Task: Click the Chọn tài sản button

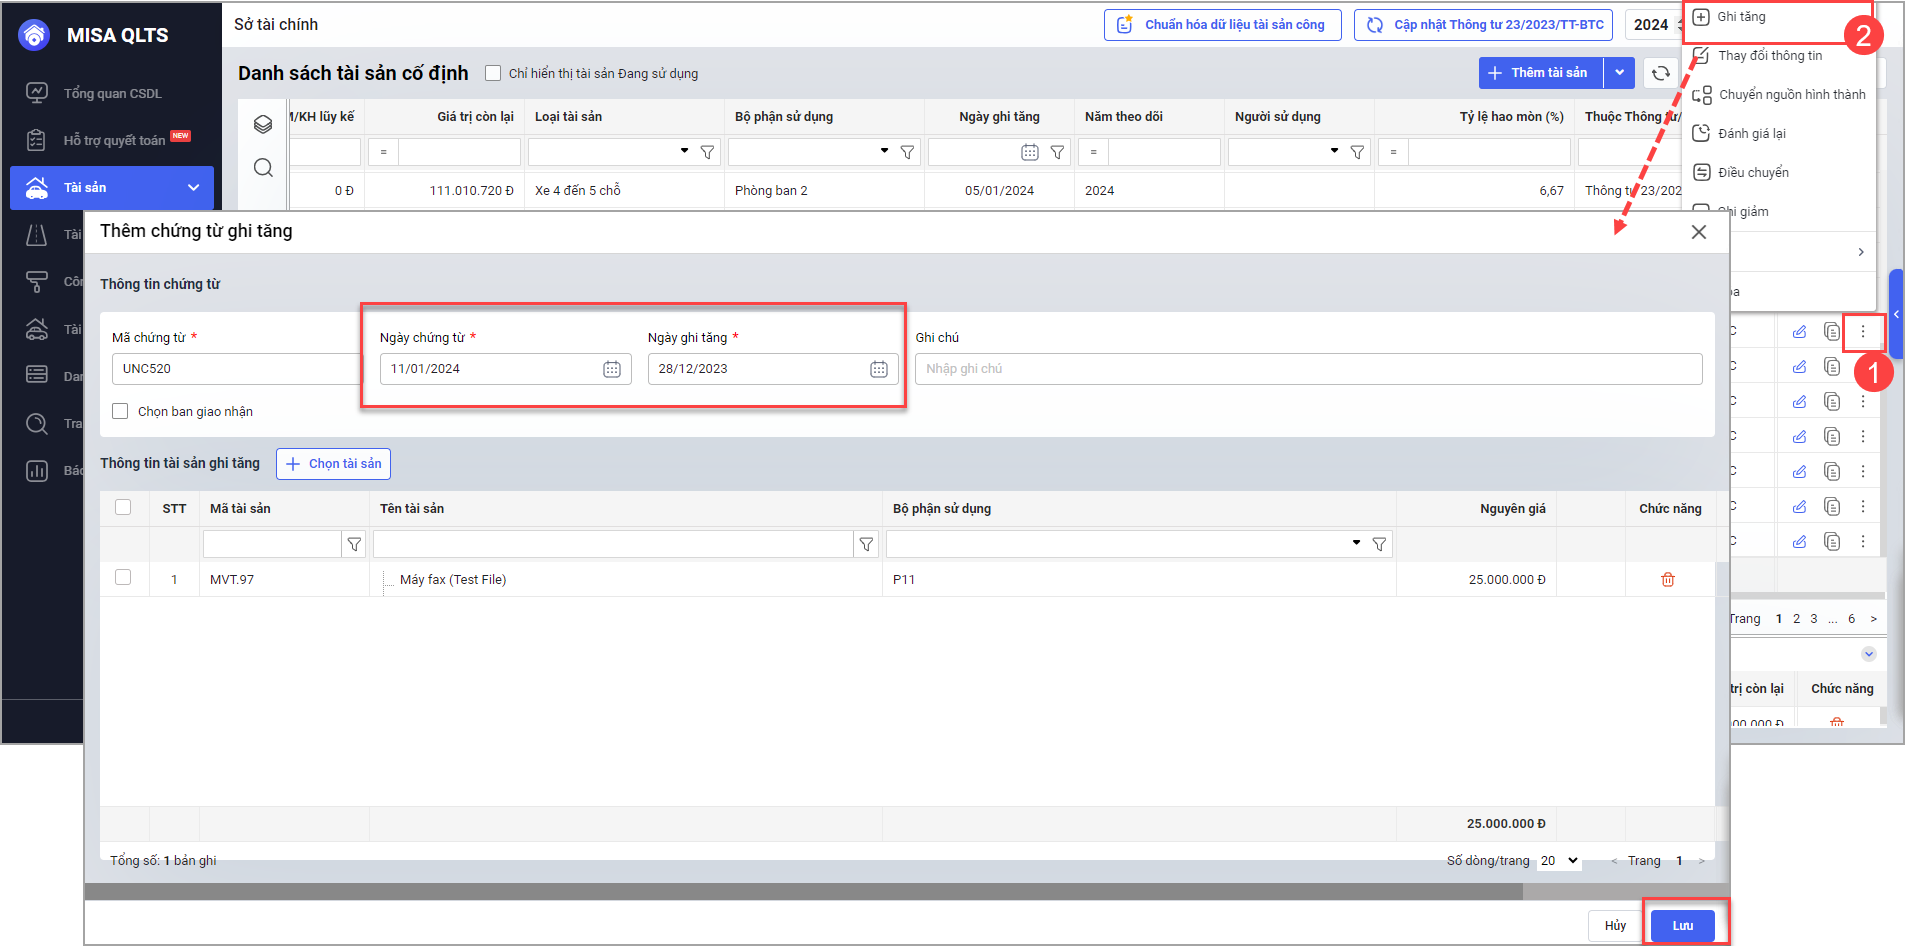Action: pos(333,464)
